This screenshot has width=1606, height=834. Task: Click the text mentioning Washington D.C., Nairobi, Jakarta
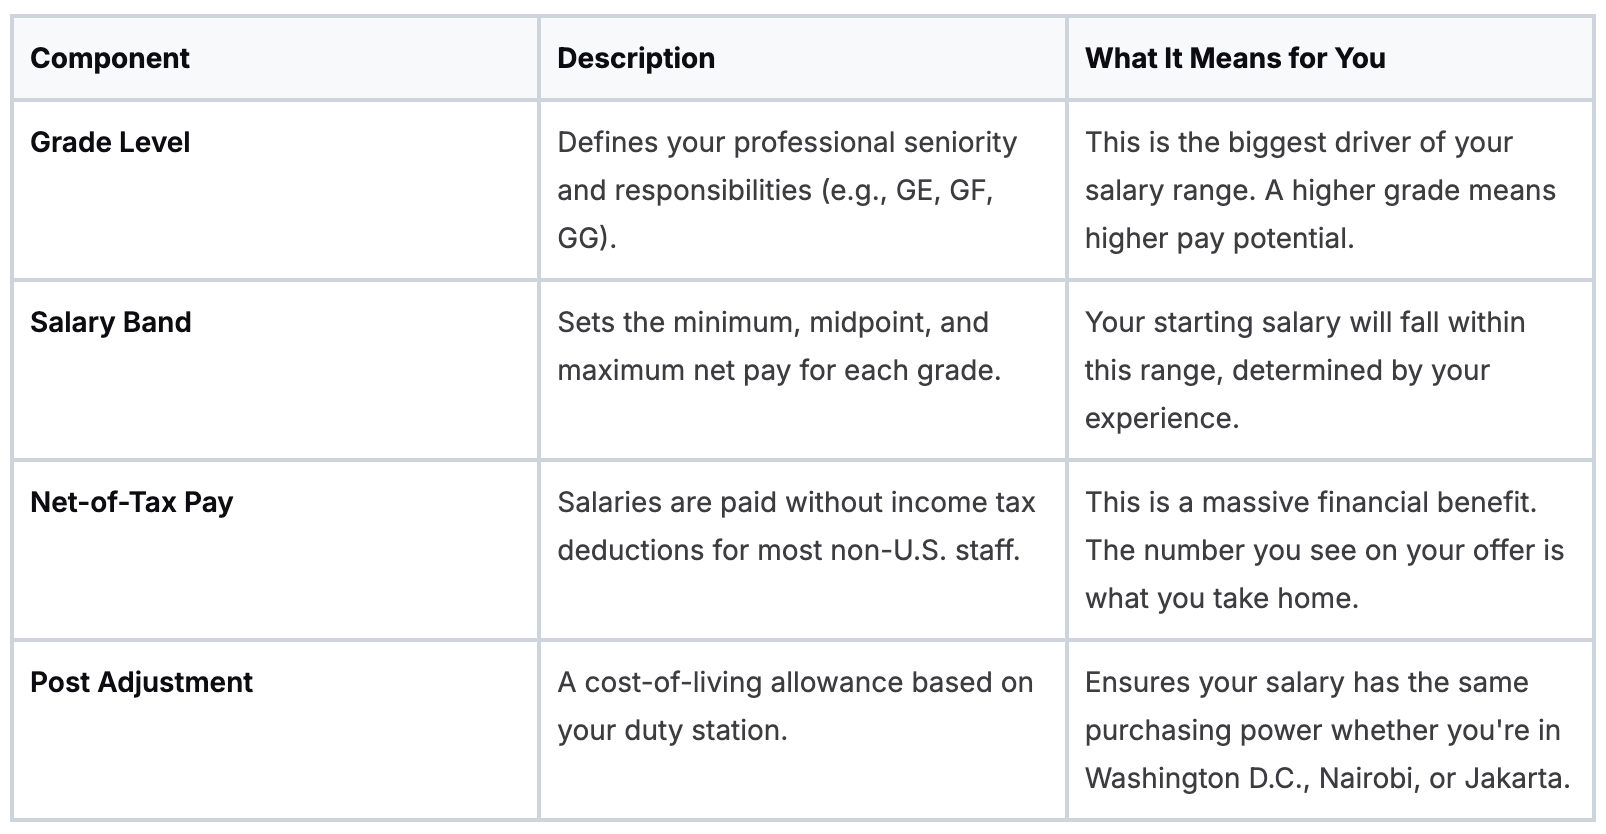click(x=1327, y=778)
